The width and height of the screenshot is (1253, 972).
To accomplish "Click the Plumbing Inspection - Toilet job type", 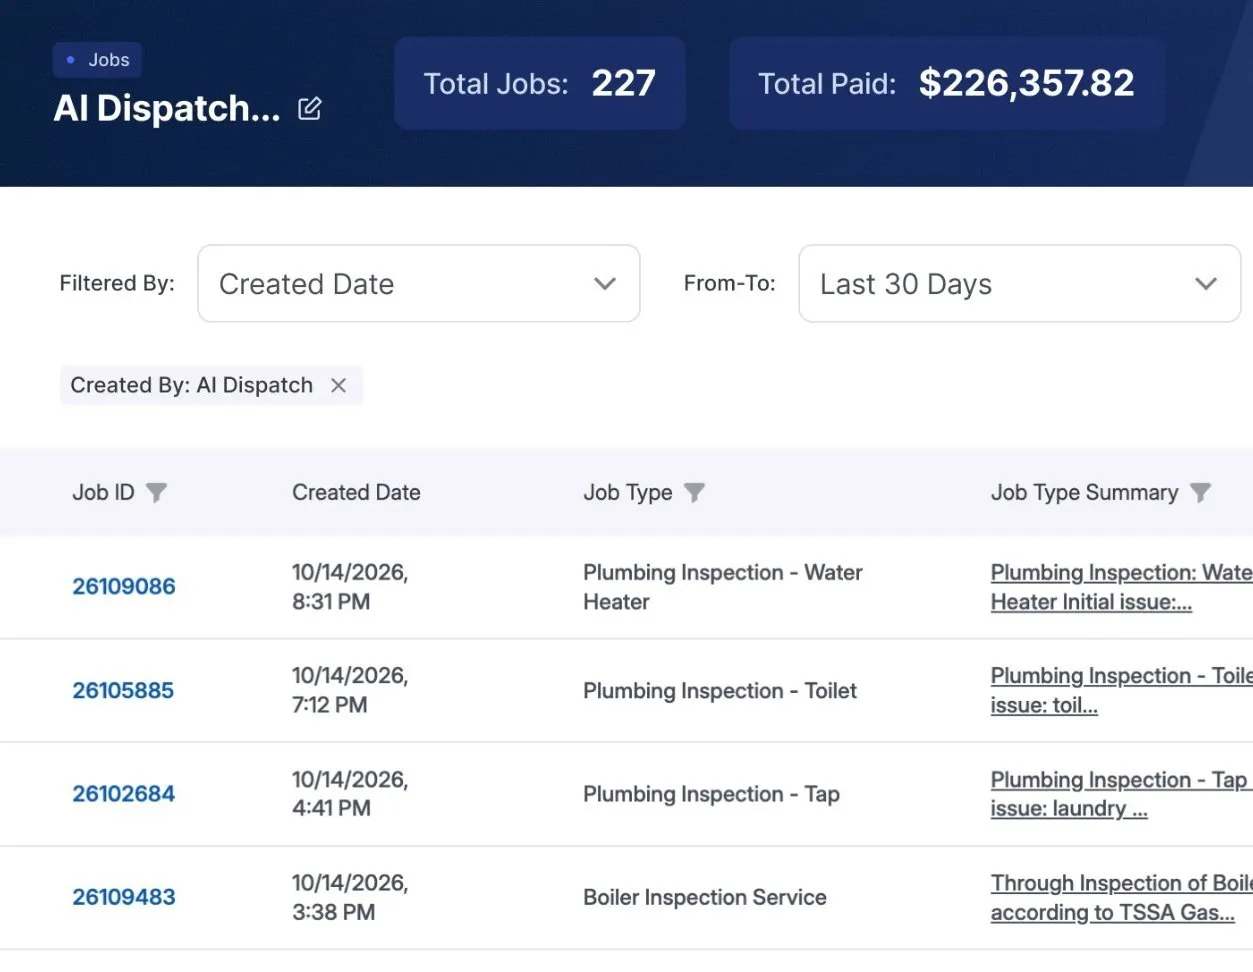I will (x=720, y=691).
